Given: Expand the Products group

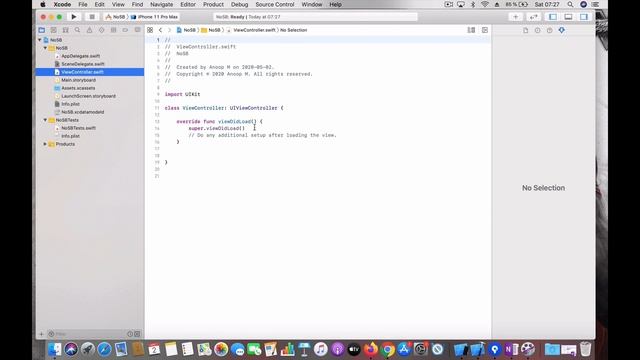Looking at the screenshot, I should coord(45,144).
